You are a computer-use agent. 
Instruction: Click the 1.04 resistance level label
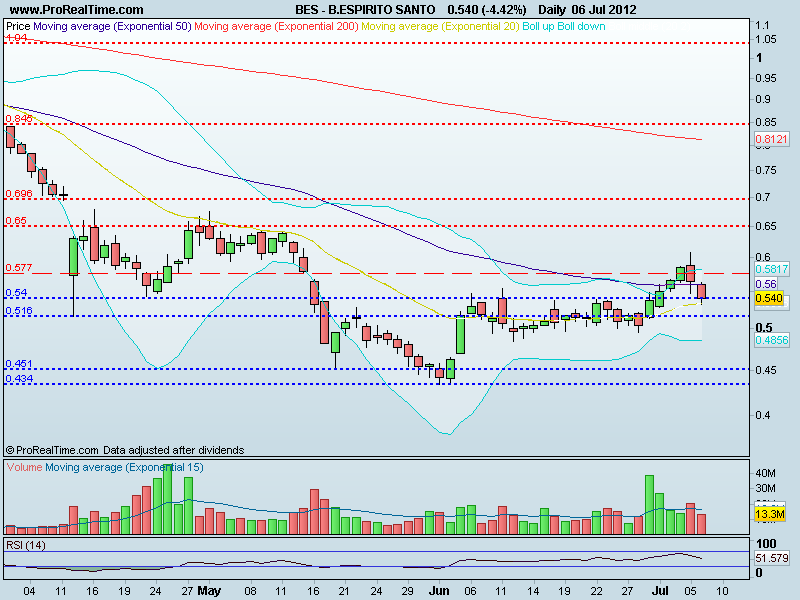[16, 38]
